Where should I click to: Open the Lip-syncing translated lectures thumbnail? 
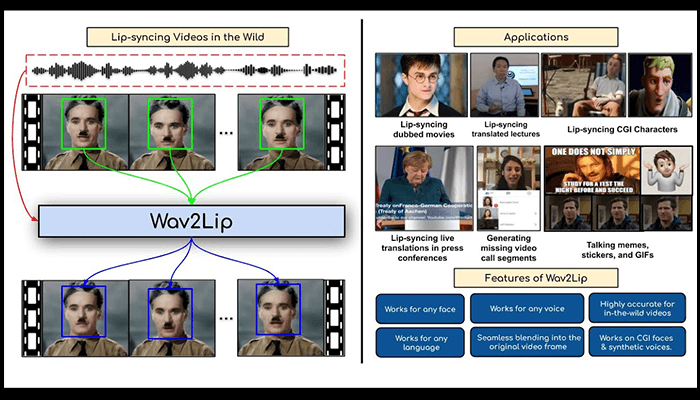pyautogui.click(x=502, y=84)
